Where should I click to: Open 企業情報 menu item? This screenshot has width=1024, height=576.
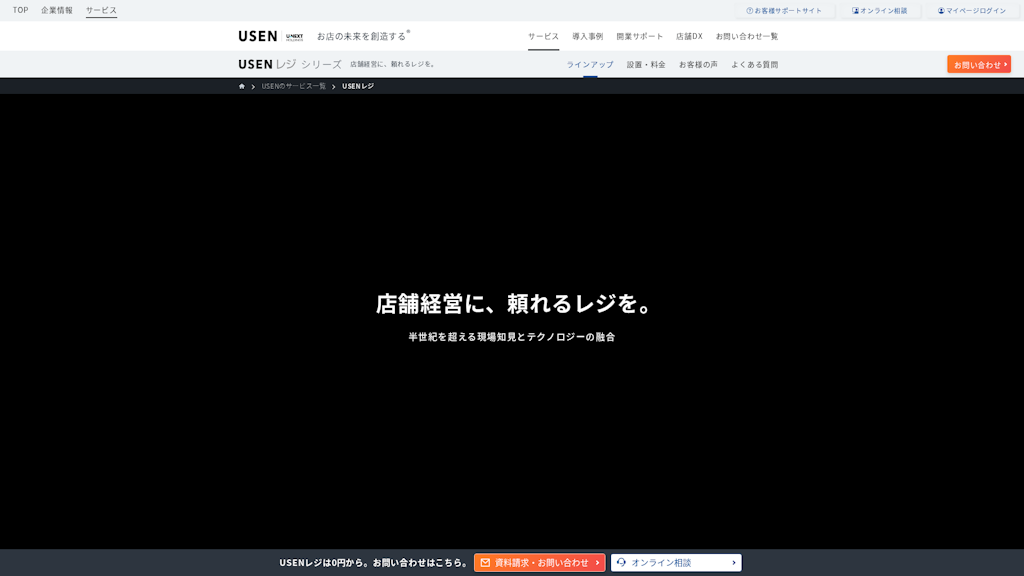coord(57,10)
